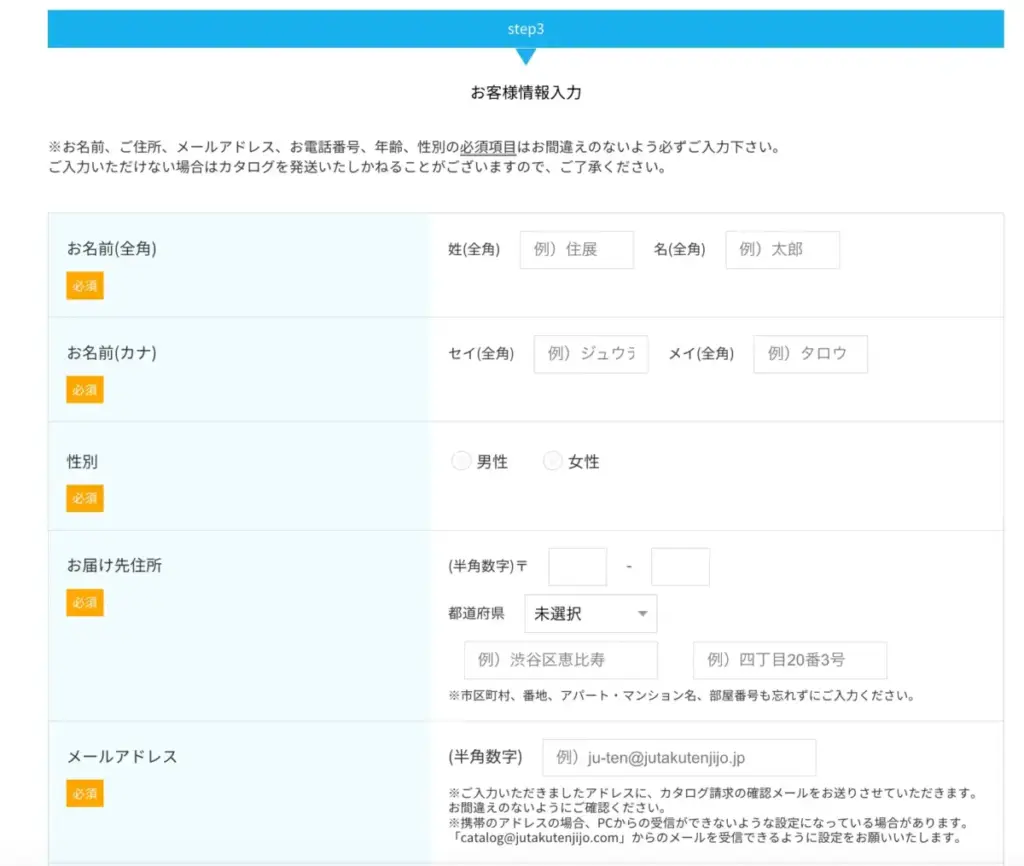Click the ※市区町村、番地 address hint note

(x=681, y=696)
